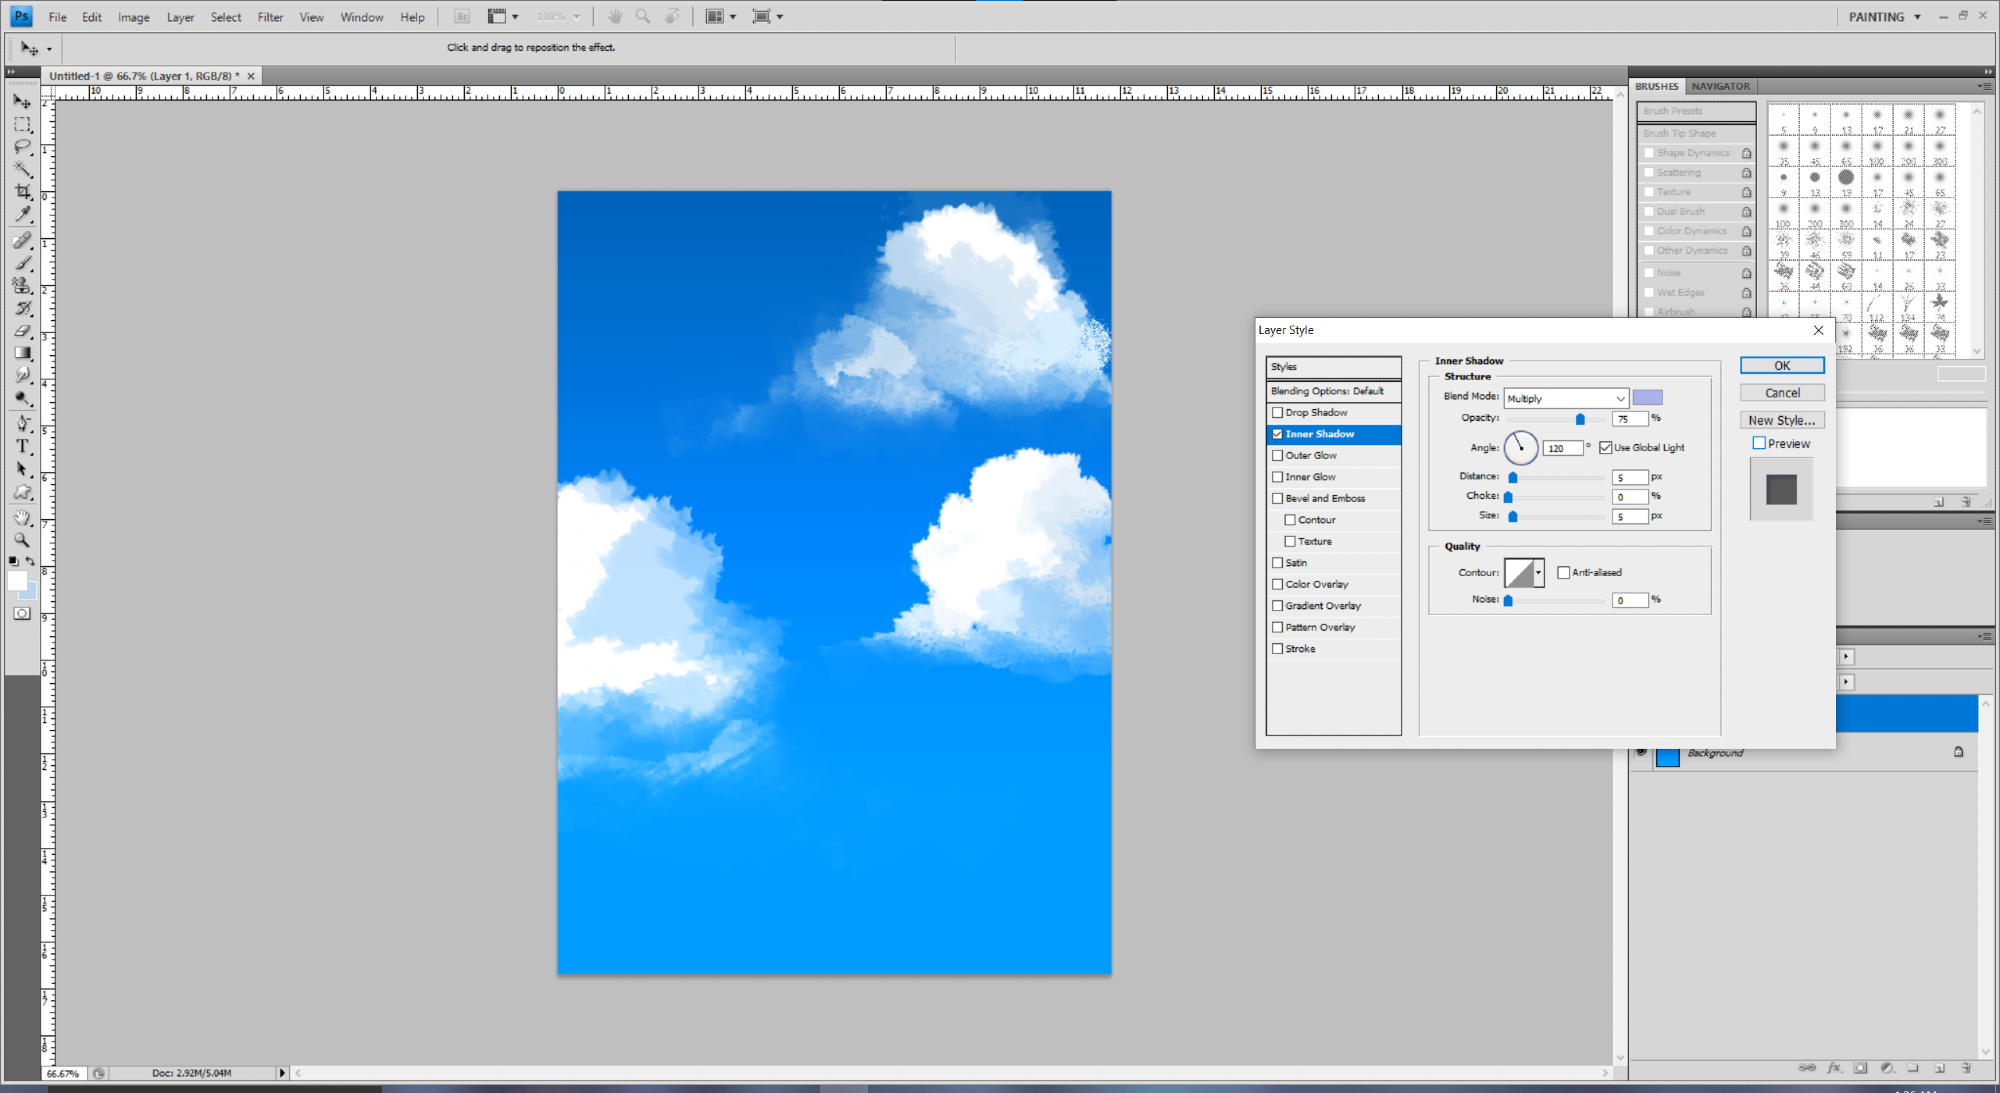Image resolution: width=2000 pixels, height=1093 pixels.
Task: Select the Eyedropper tool
Action: [22, 214]
